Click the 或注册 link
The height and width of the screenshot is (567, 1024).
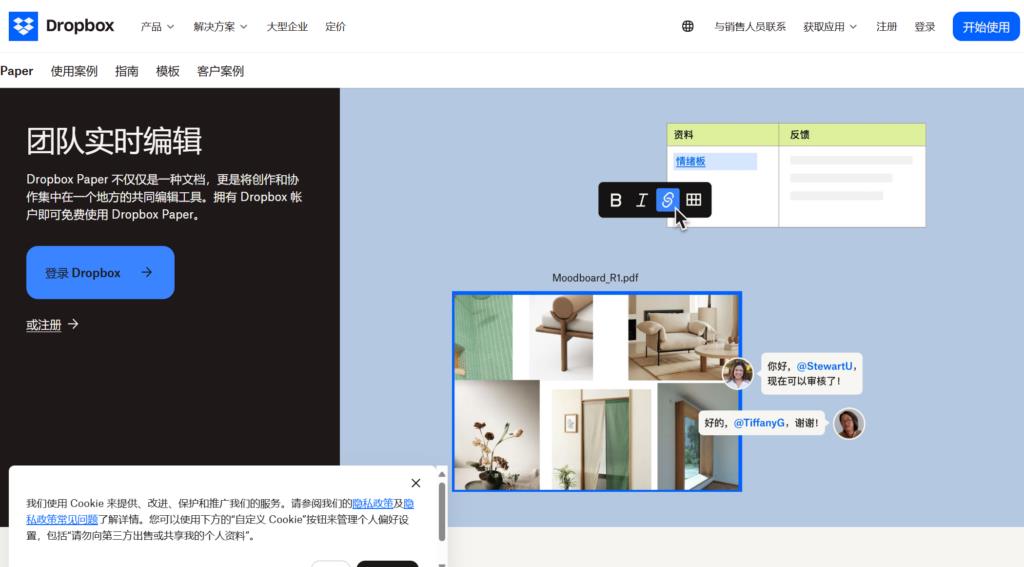(x=44, y=325)
